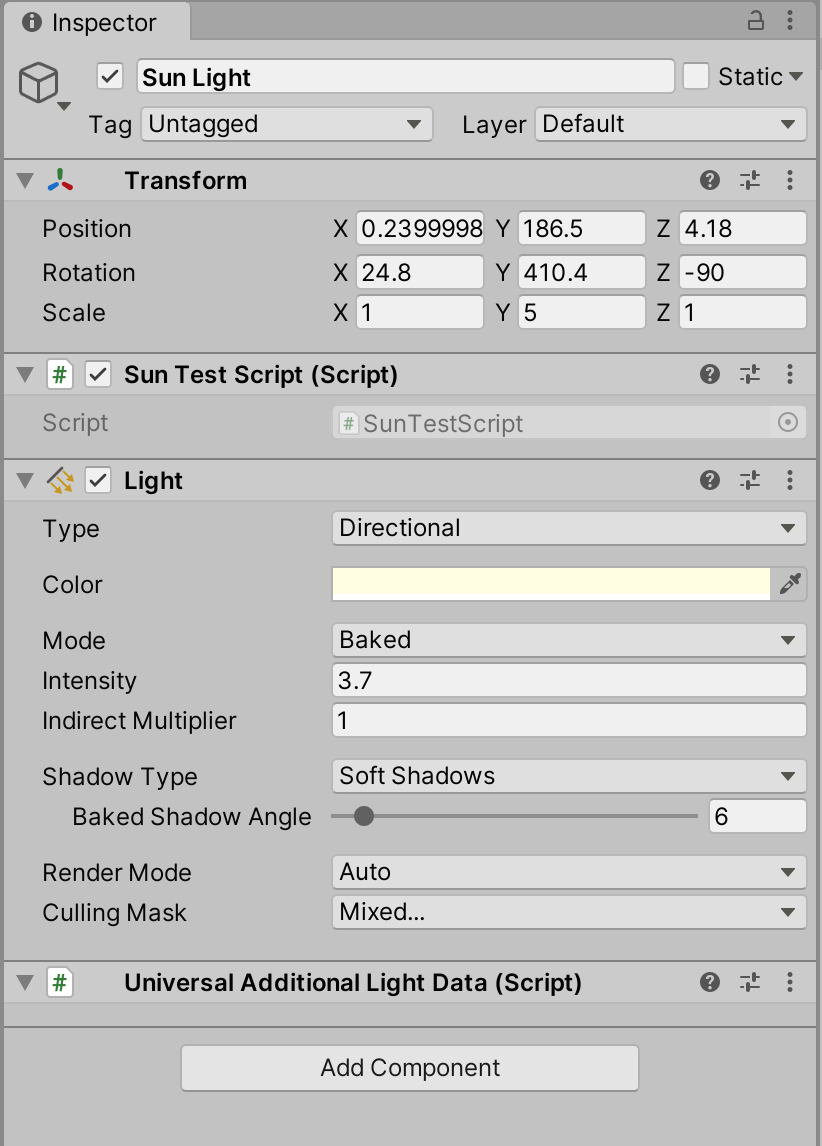Enable the Static checkbox
The height and width of the screenshot is (1146, 822).
[696, 77]
